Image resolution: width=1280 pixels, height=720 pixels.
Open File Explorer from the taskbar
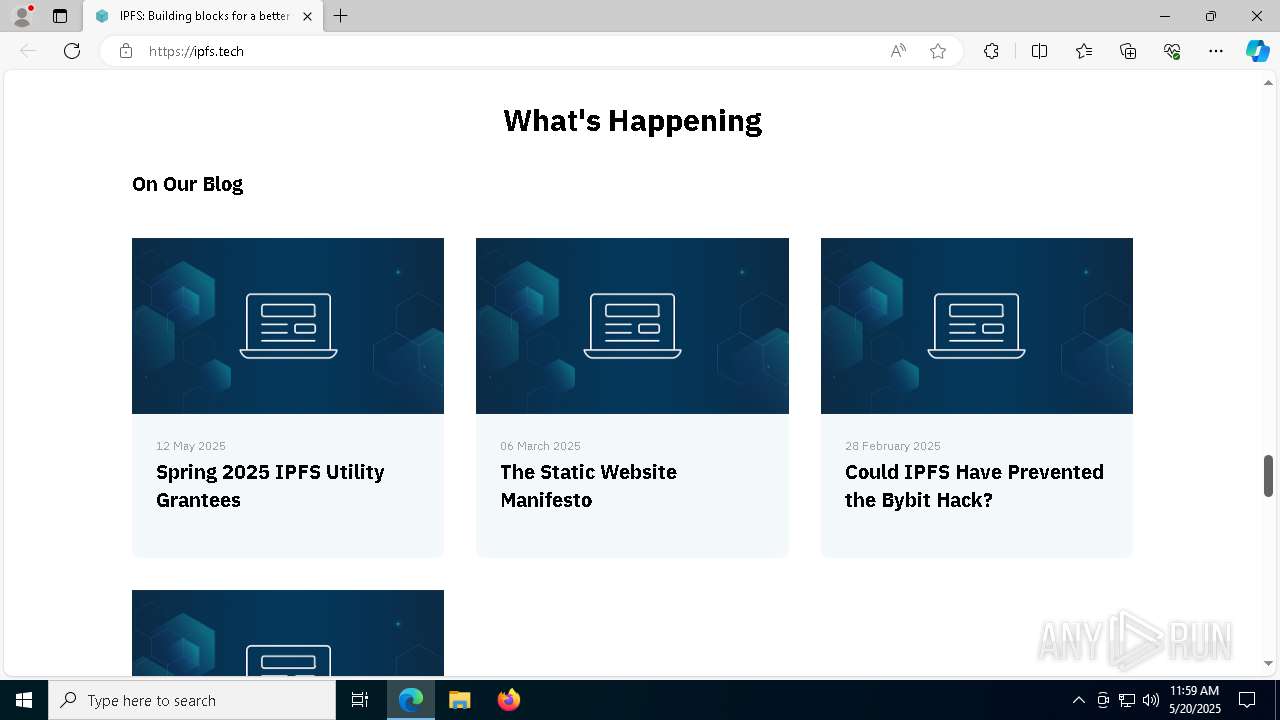point(459,700)
